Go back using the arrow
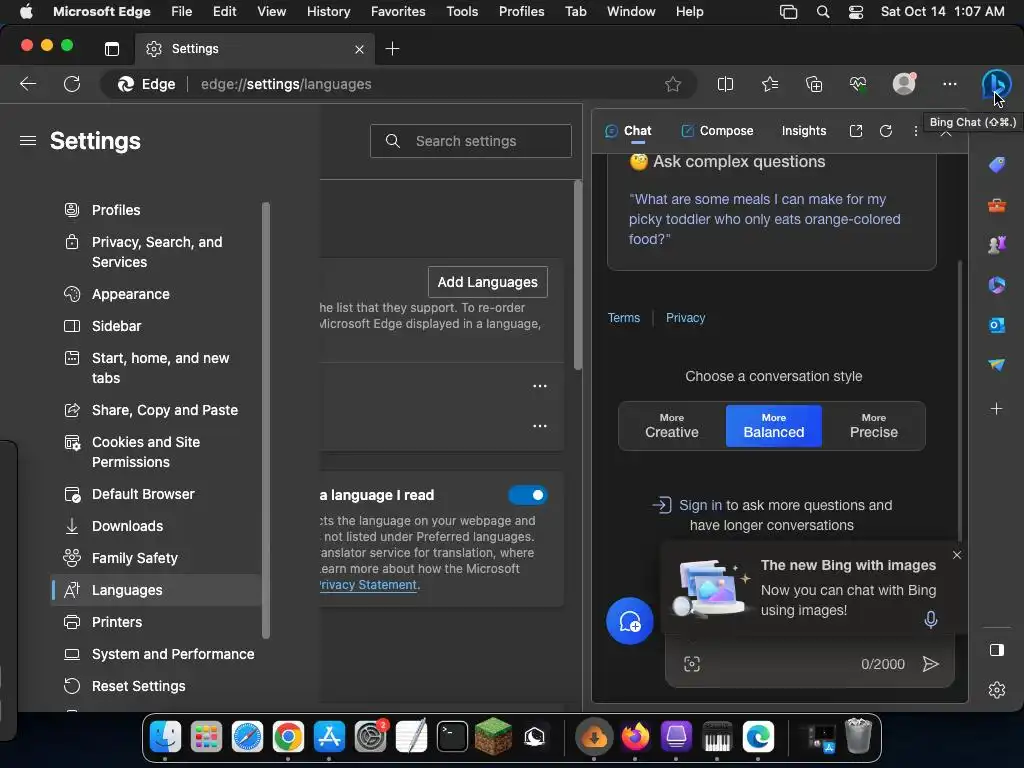Image resolution: width=1024 pixels, height=768 pixels. pos(28,84)
